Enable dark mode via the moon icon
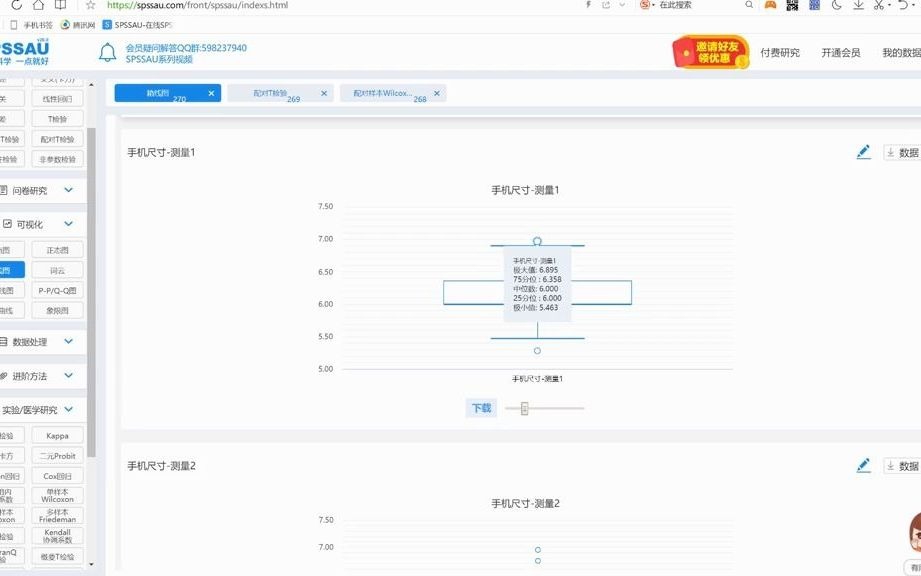921x576 pixels. coord(835,5)
